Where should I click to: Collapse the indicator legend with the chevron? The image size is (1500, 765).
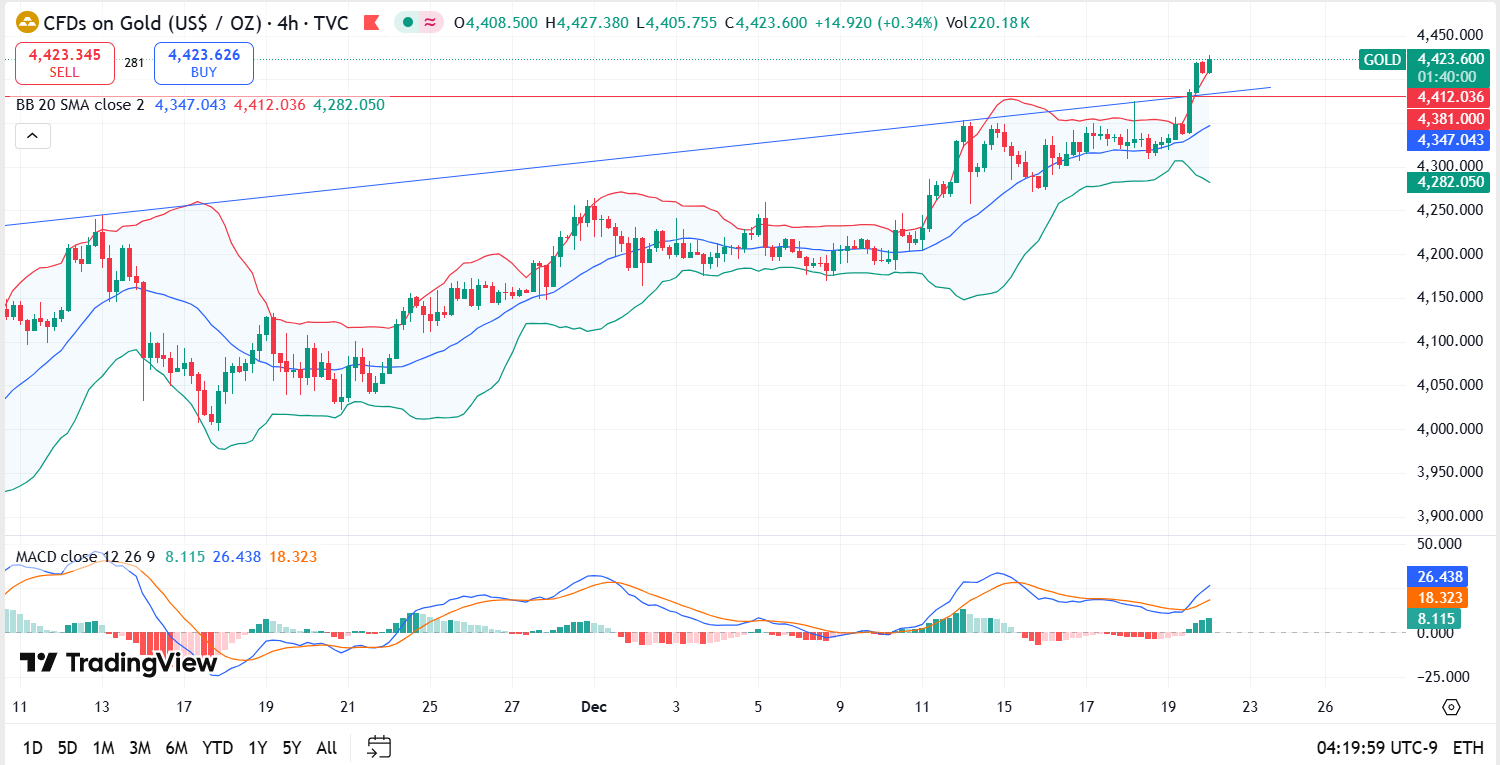click(33, 135)
